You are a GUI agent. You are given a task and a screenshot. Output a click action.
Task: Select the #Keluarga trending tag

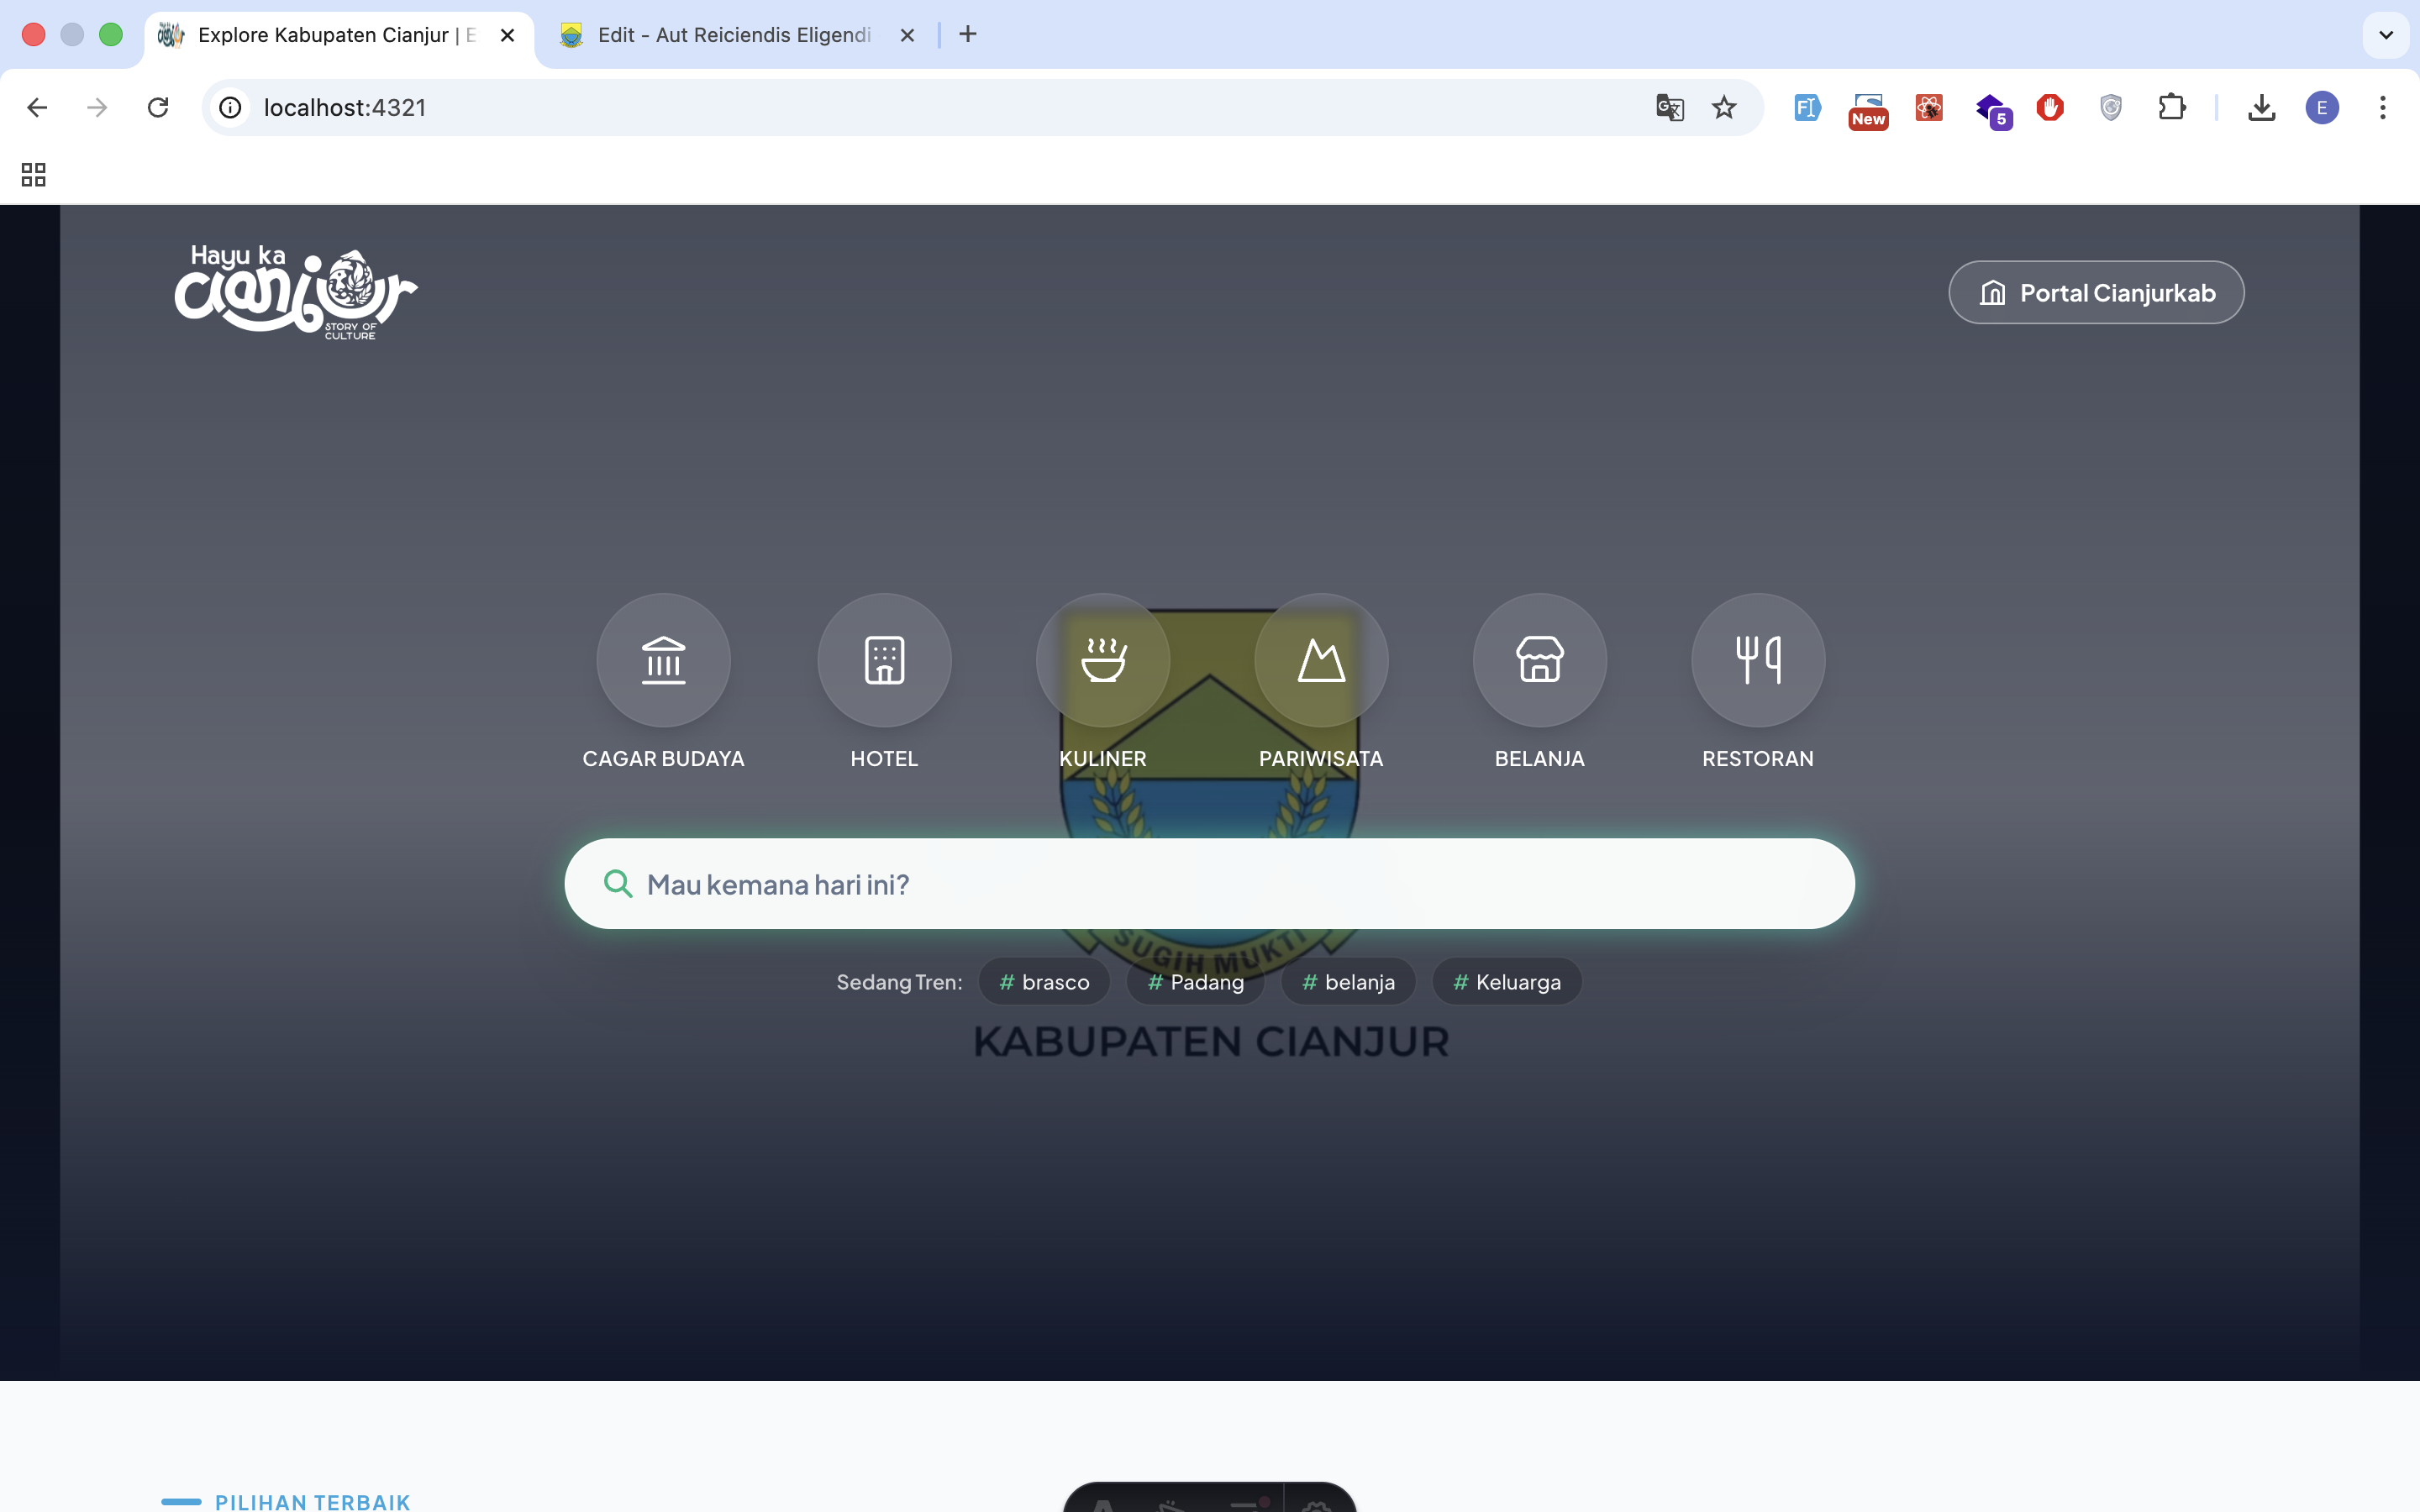tap(1506, 982)
